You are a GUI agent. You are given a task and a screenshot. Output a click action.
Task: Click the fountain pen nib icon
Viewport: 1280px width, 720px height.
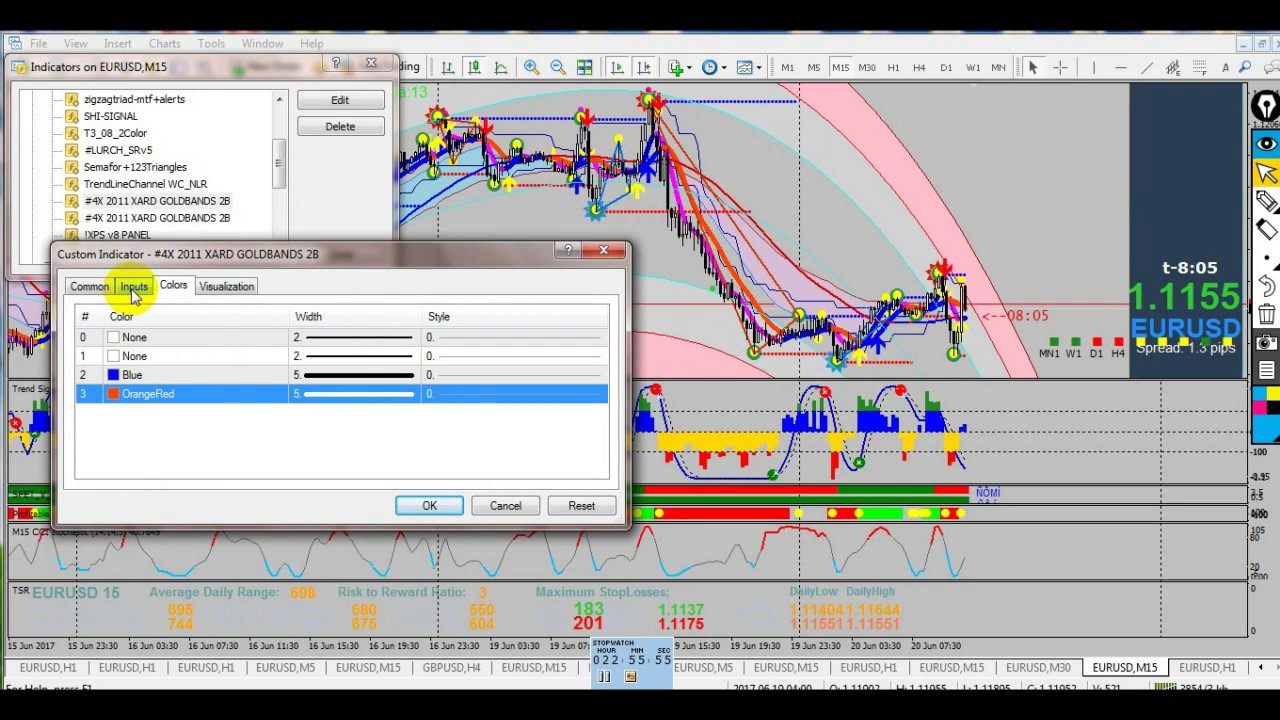1266,106
